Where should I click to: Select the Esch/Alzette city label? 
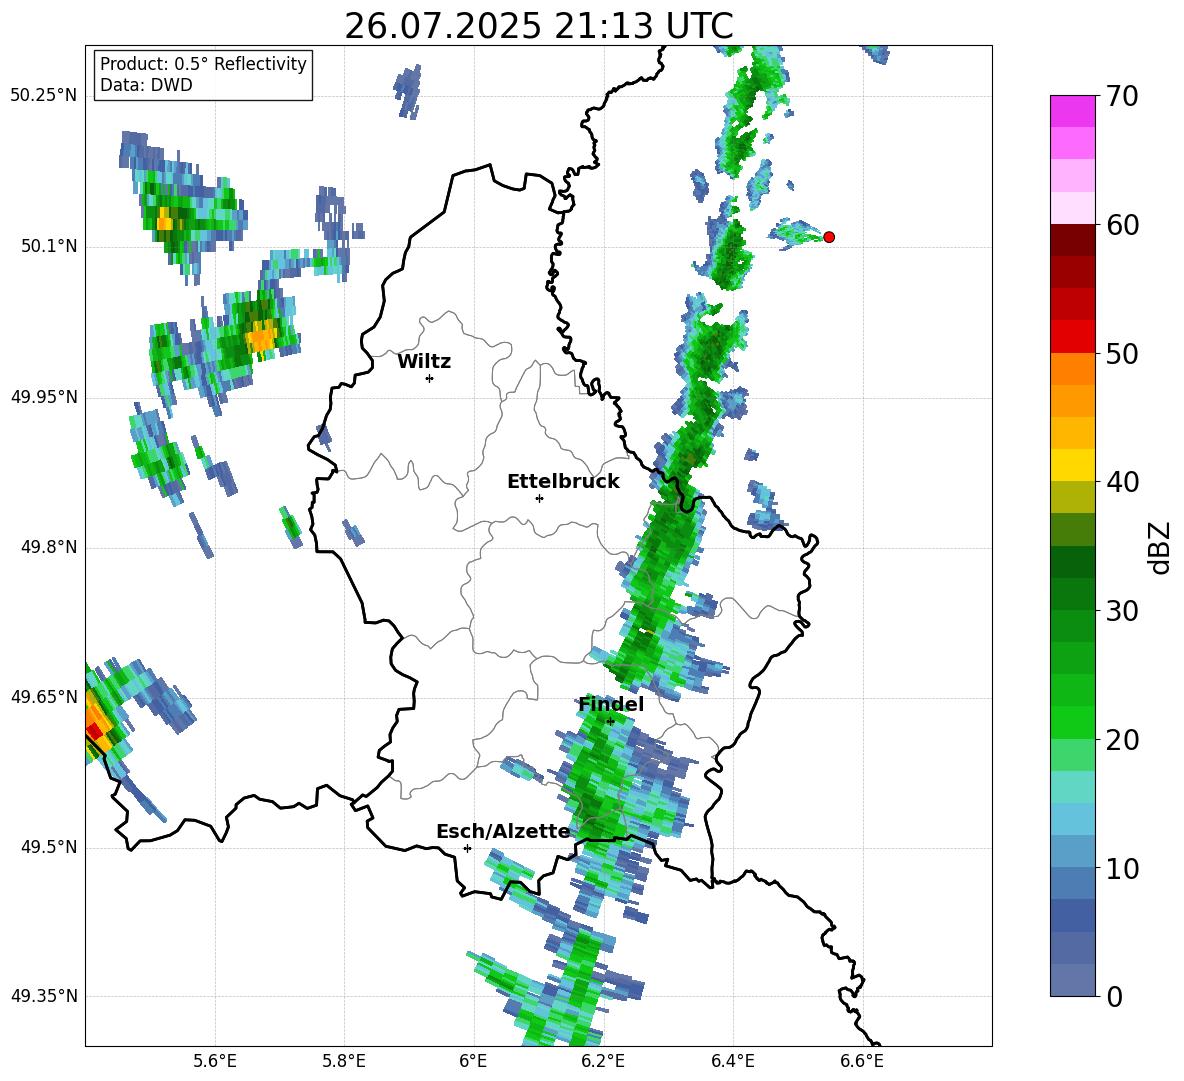[x=504, y=832]
